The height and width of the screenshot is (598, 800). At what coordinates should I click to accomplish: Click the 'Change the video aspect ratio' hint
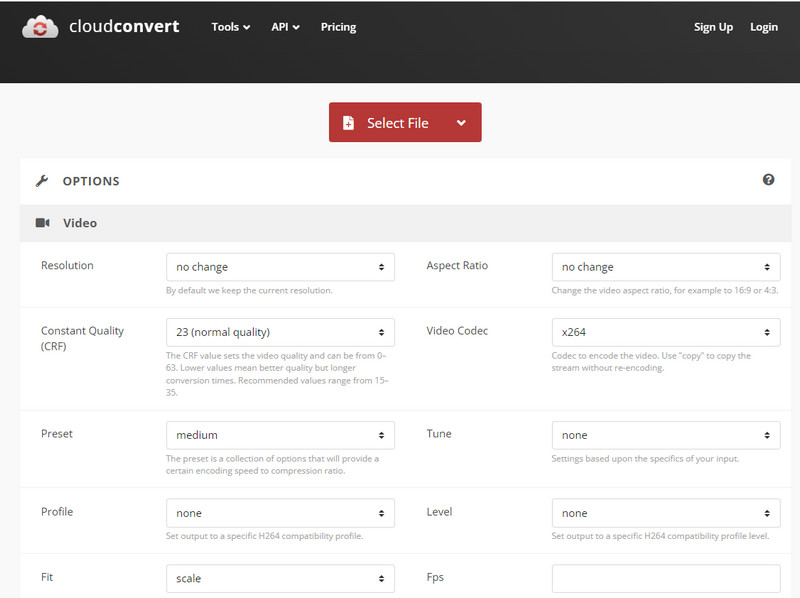(665, 290)
